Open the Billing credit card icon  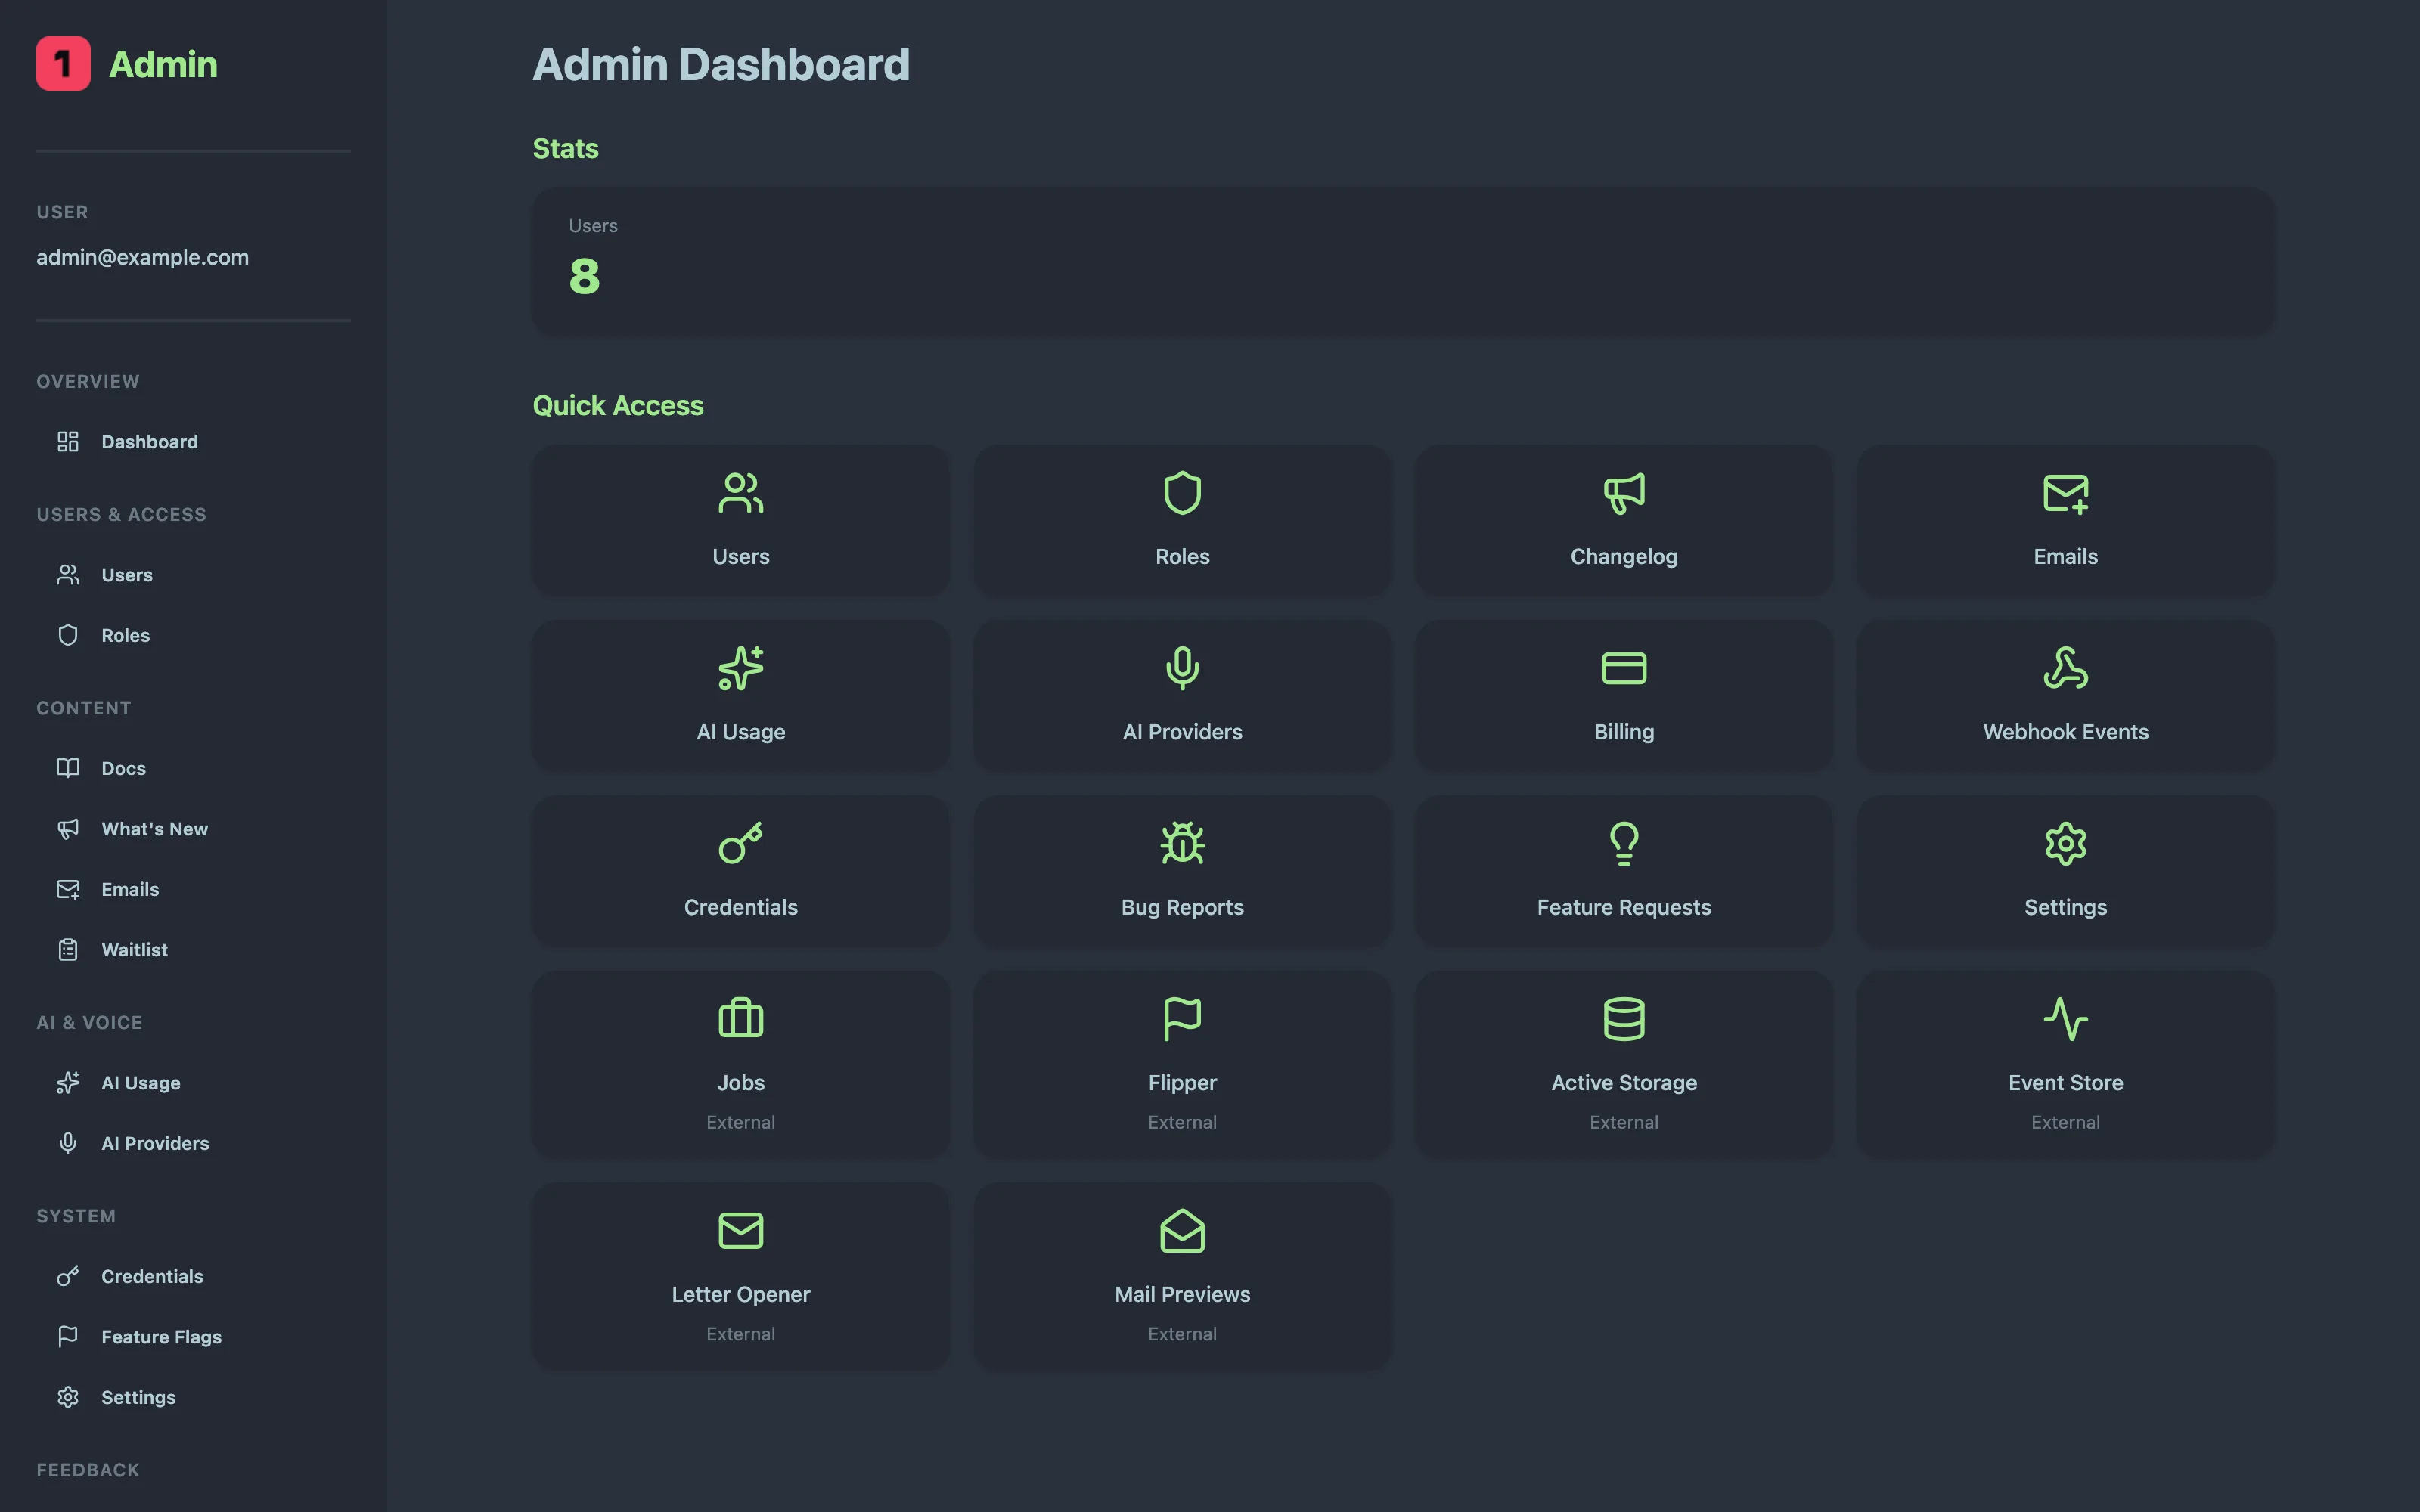point(1624,668)
